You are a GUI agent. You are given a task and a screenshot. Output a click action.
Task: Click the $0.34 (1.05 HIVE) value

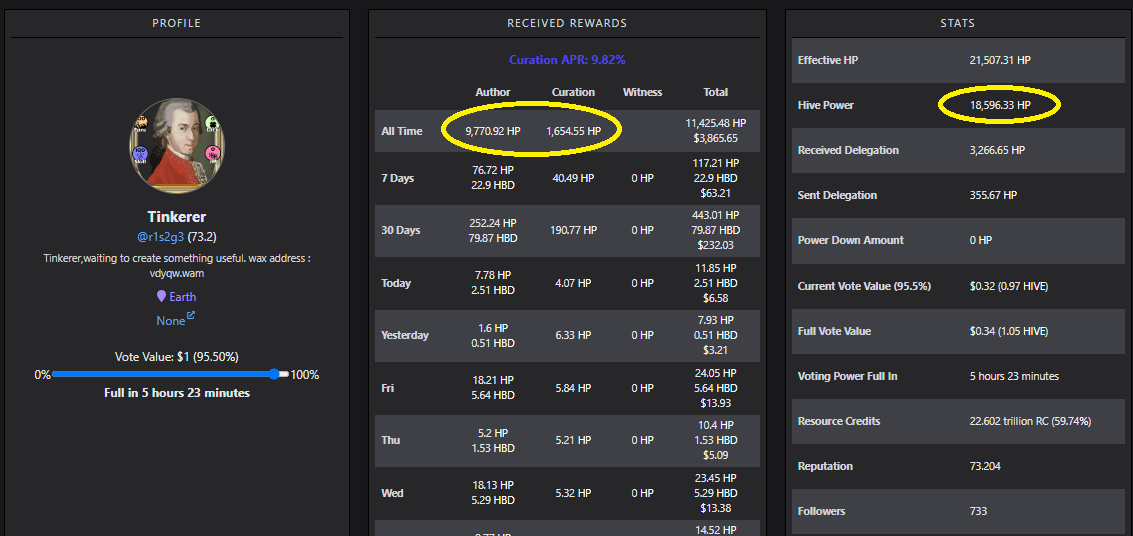pyautogui.click(x=1009, y=331)
